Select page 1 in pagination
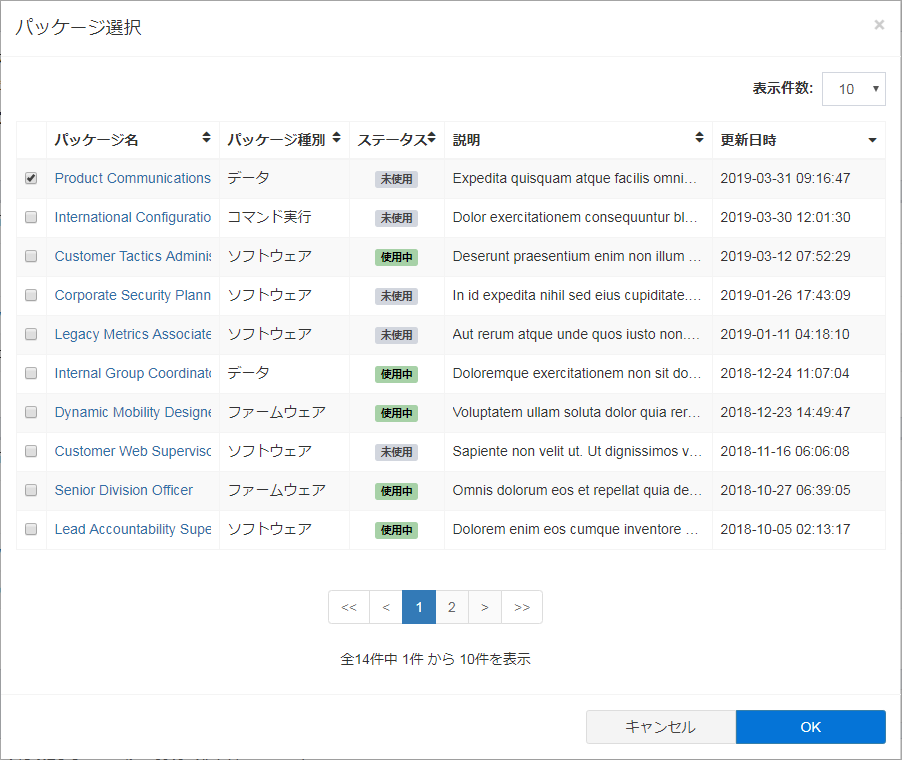 (x=419, y=607)
